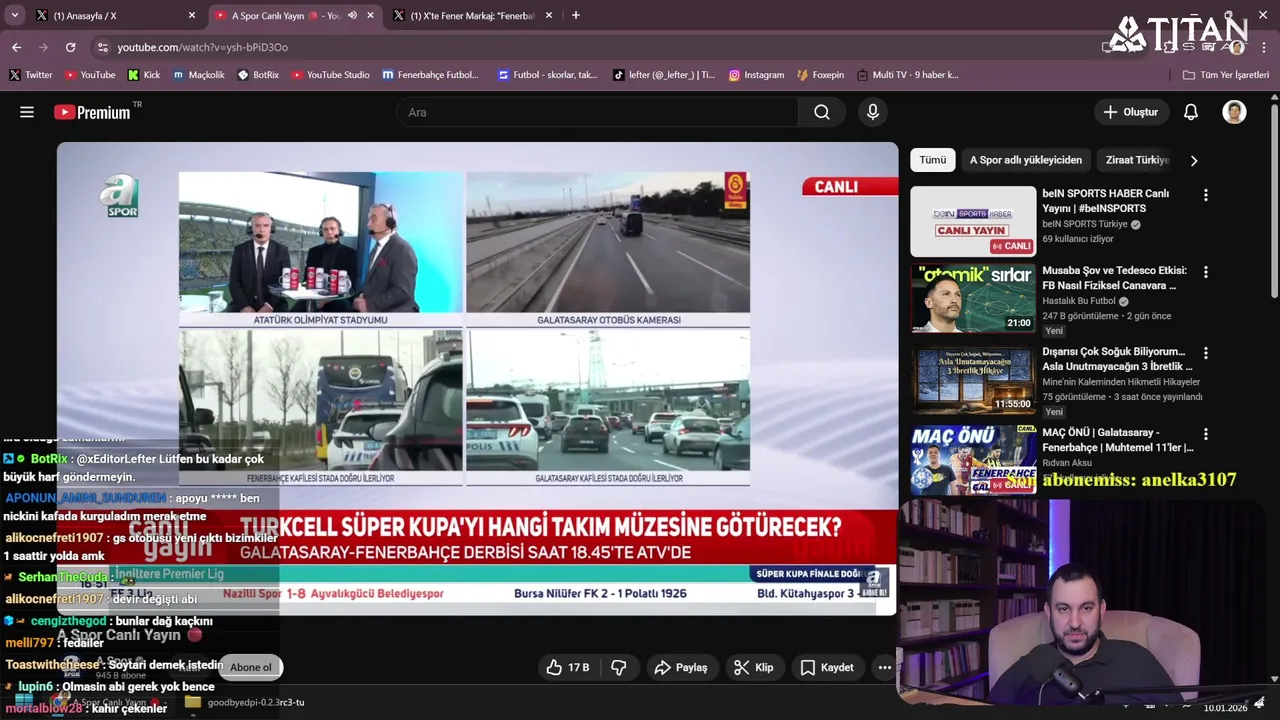Switch to X'te Fener Markaj tab
1280x720 pixels.
coord(472,15)
